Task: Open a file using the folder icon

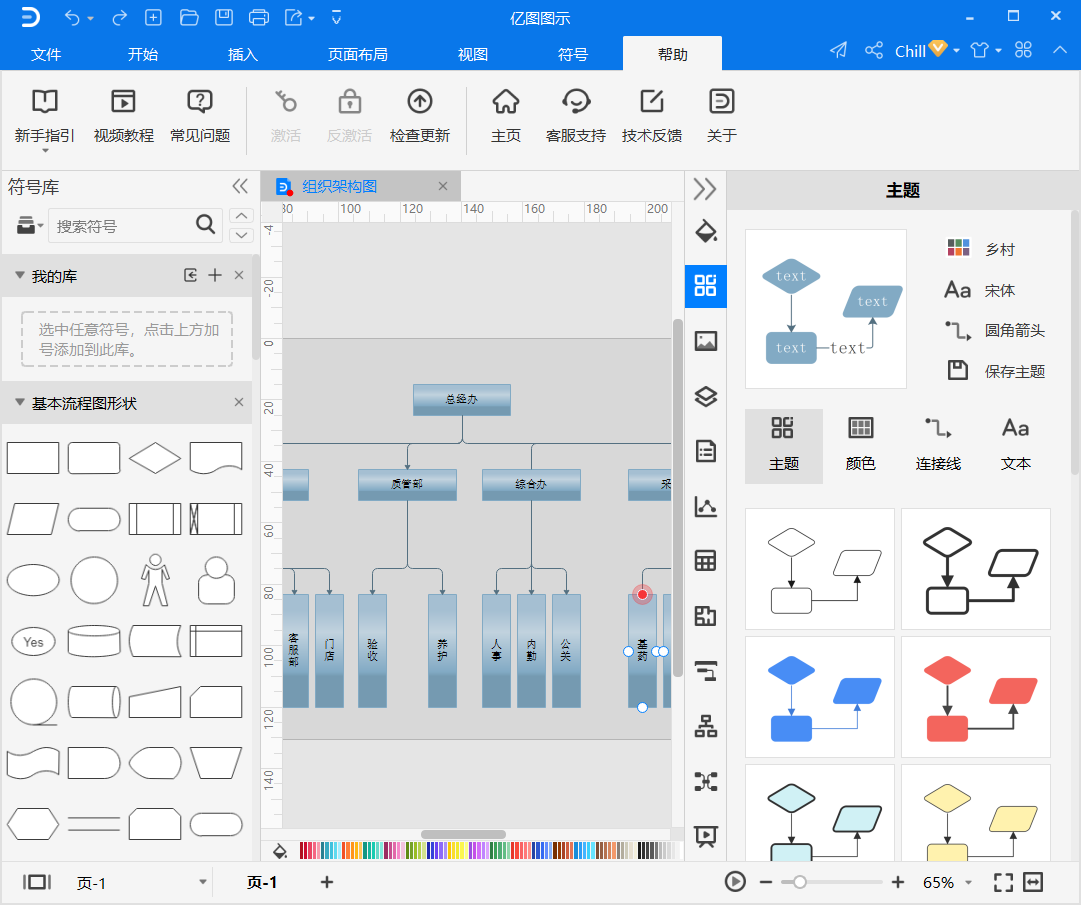Action: point(189,18)
